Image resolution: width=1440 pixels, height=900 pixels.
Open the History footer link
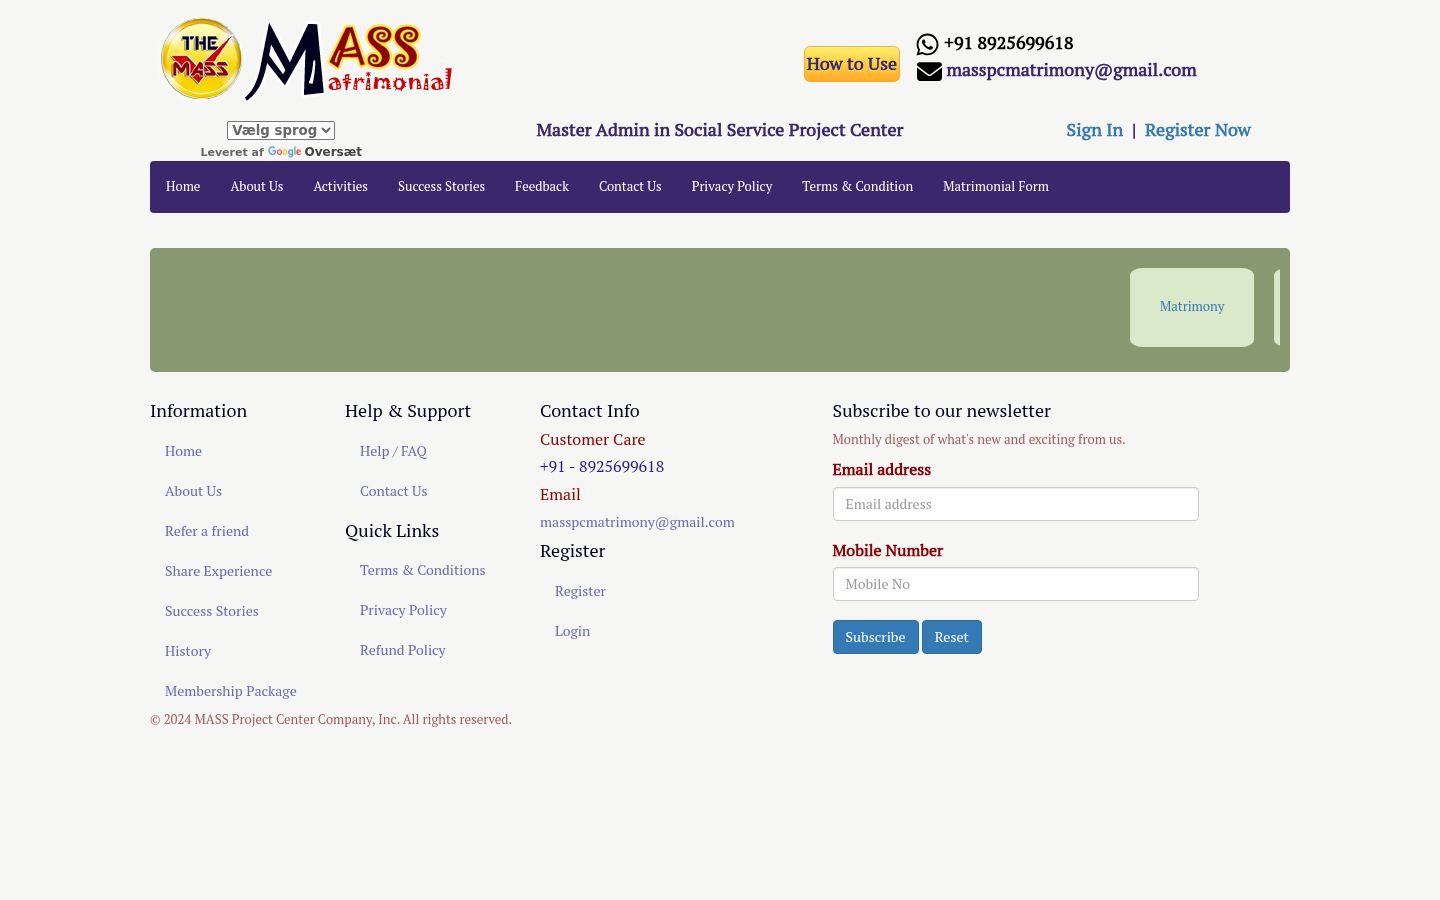[x=188, y=651]
